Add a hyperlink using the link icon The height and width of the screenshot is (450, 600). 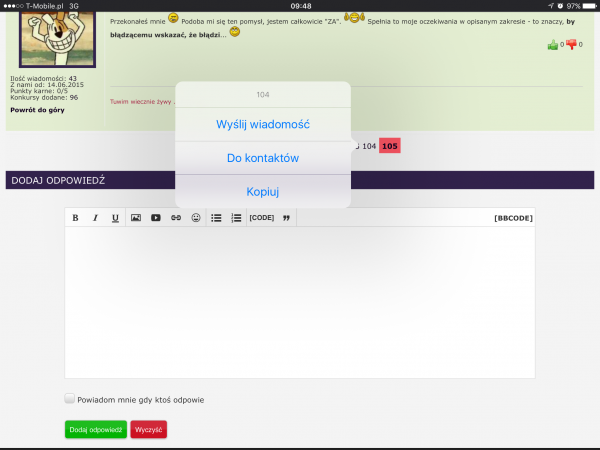[175, 218]
